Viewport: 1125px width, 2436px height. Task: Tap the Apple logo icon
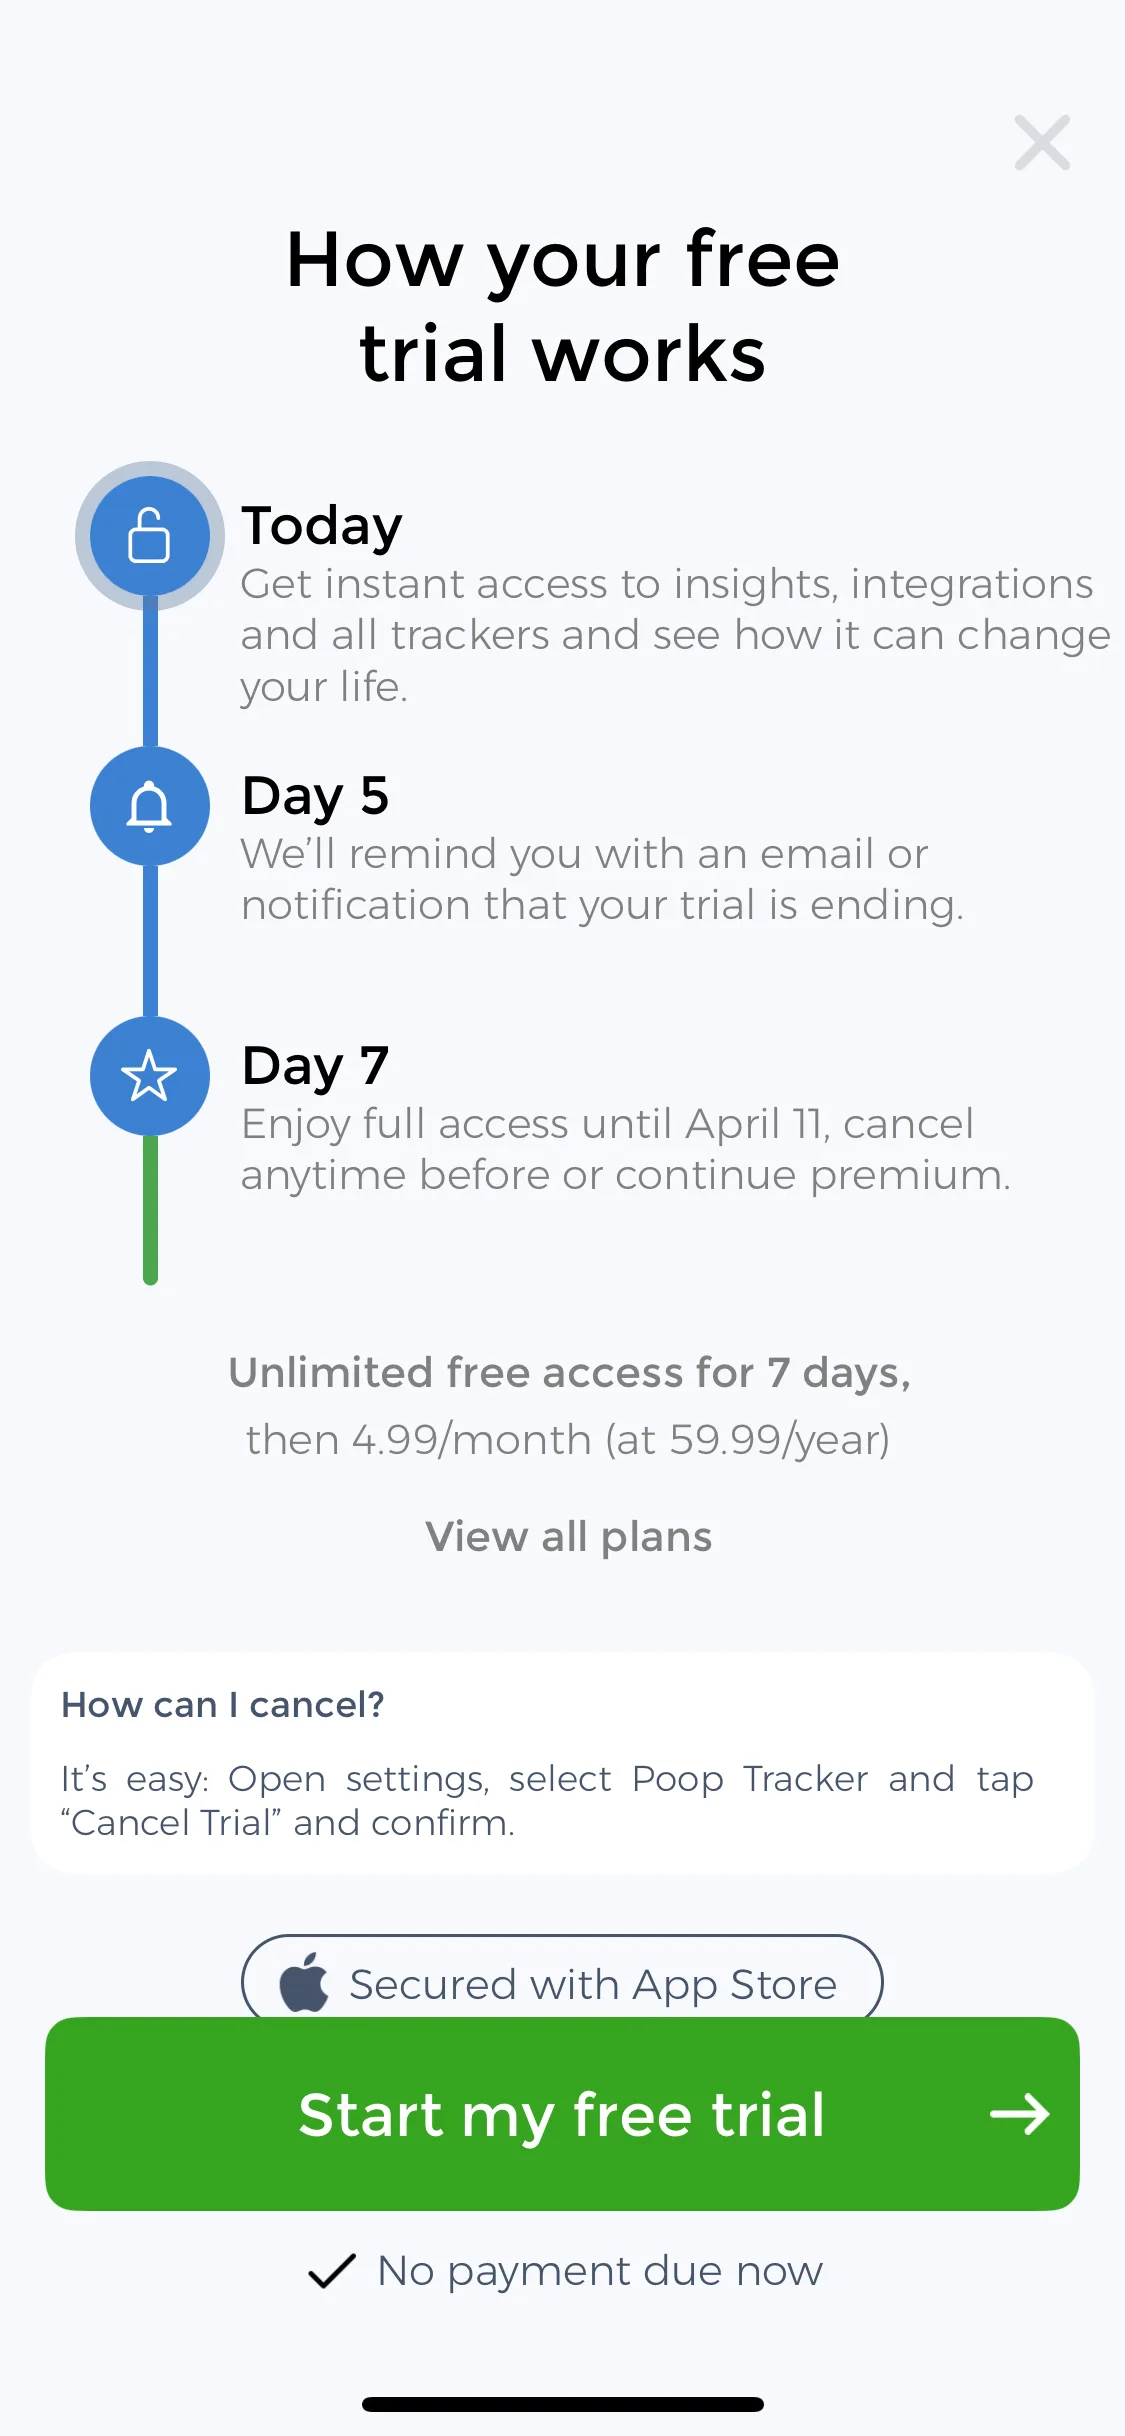point(304,1982)
